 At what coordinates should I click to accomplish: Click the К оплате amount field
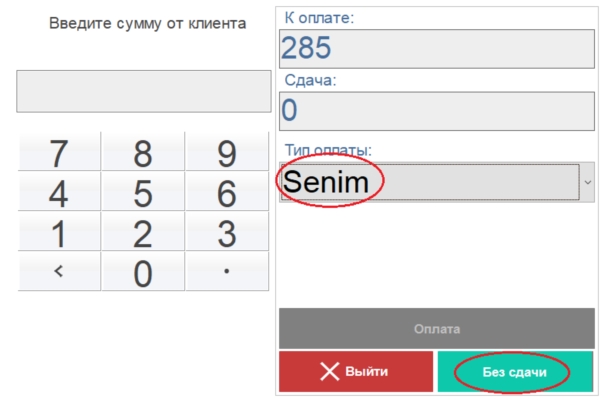(436, 48)
